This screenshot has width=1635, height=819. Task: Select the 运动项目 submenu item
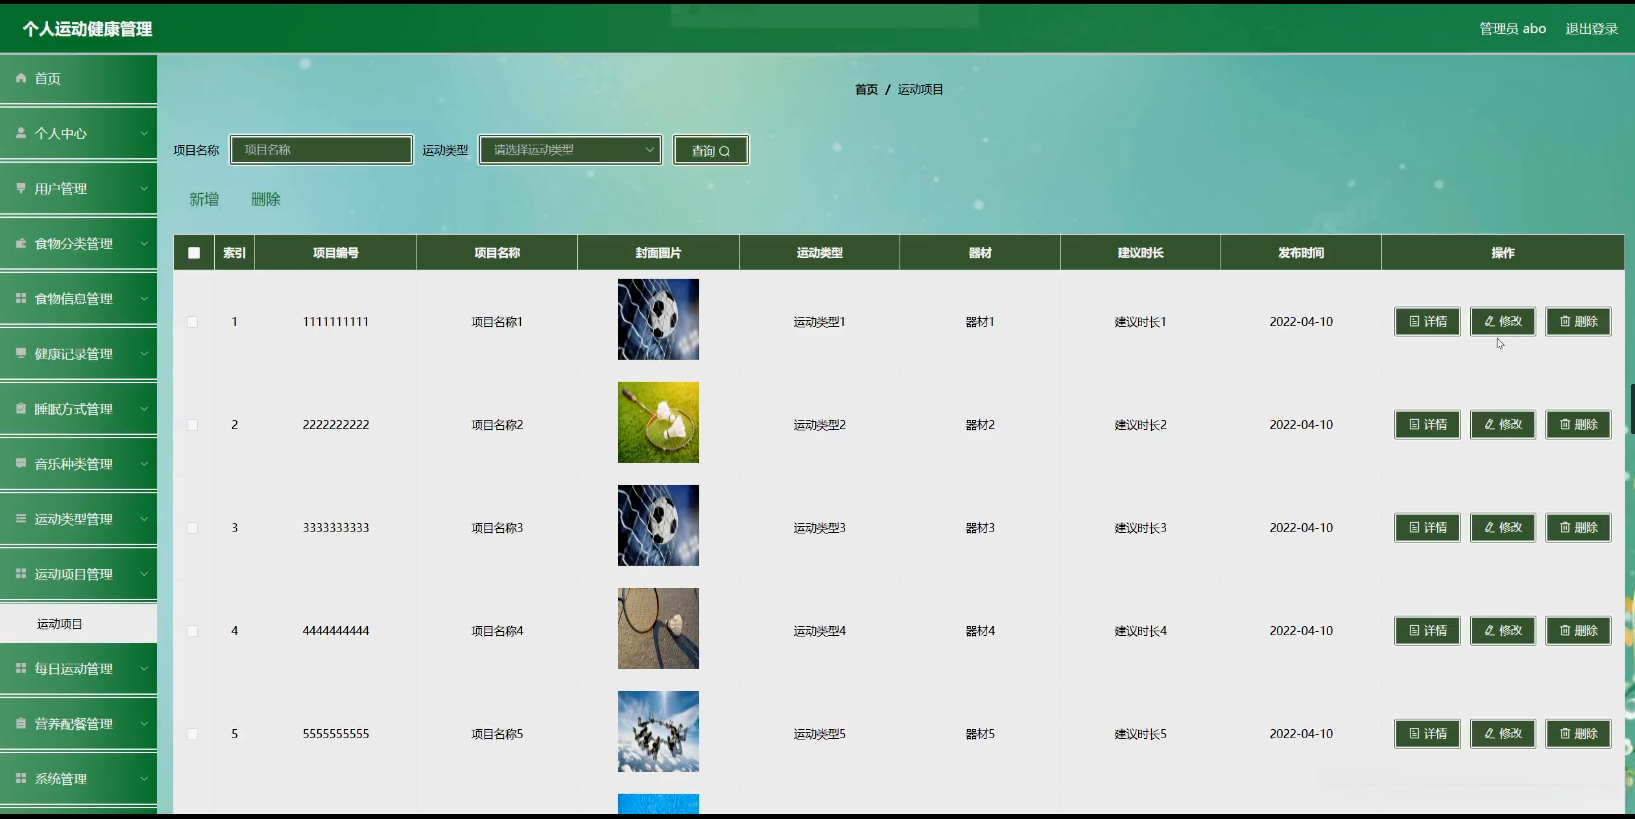pyautogui.click(x=79, y=623)
